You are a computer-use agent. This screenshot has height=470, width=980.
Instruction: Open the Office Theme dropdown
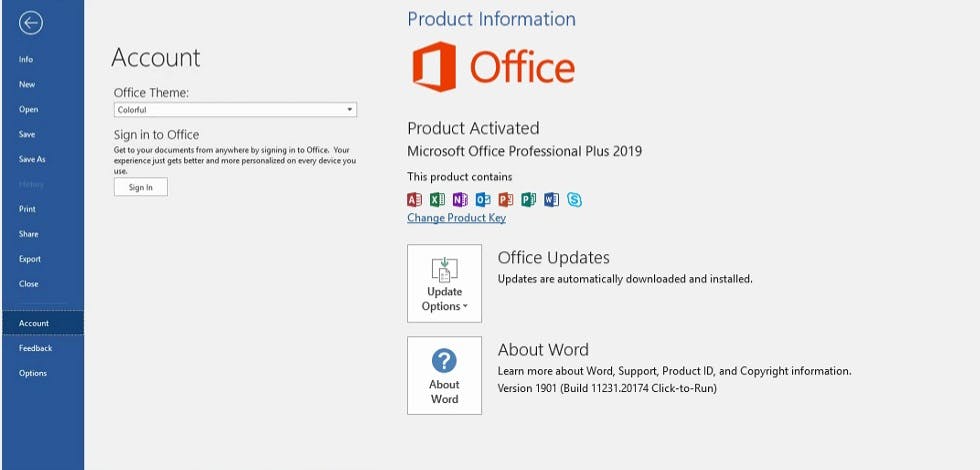[x=235, y=110]
